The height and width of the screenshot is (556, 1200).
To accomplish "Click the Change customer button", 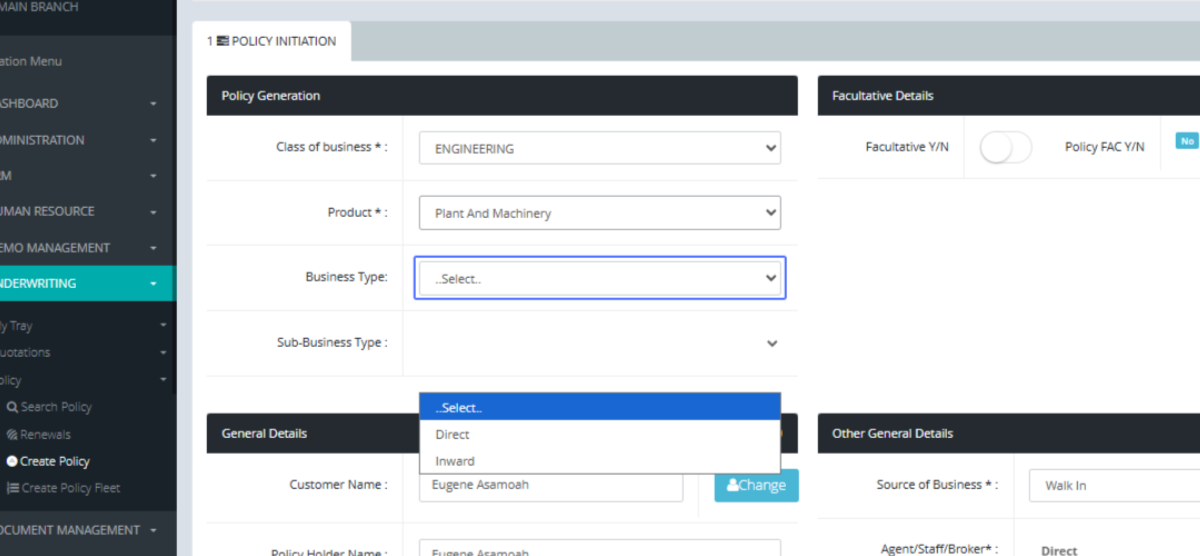I will 756,485.
